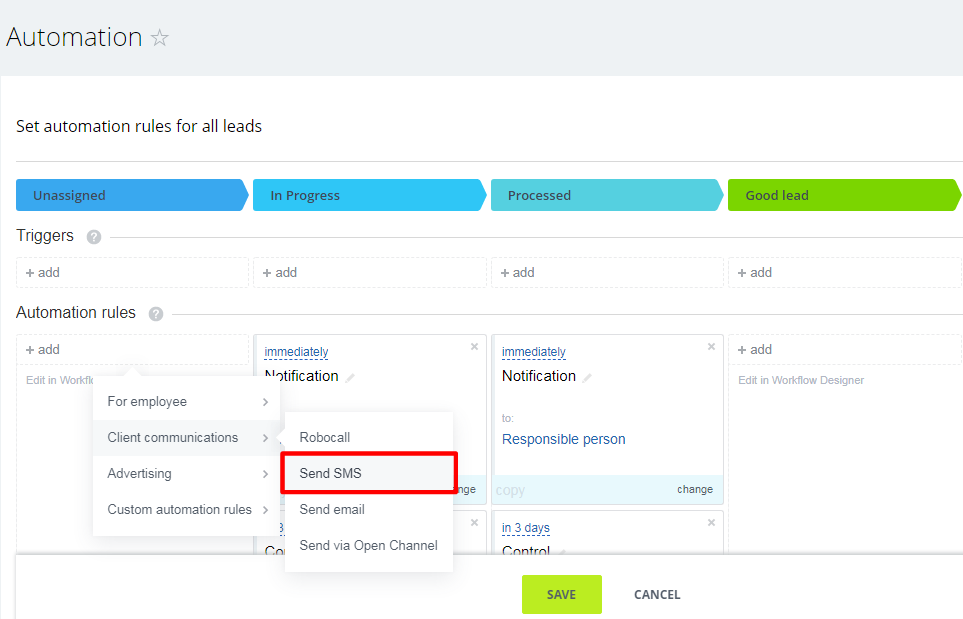Click the Triggers help question mark icon
Screen dimensions: 963x619
pos(94,237)
